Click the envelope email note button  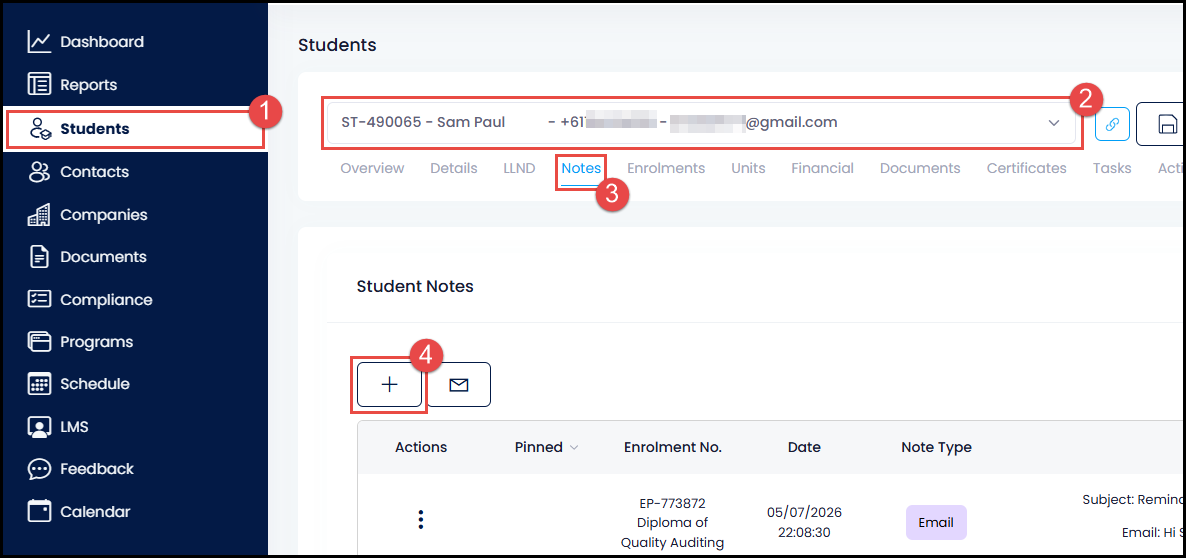click(459, 385)
